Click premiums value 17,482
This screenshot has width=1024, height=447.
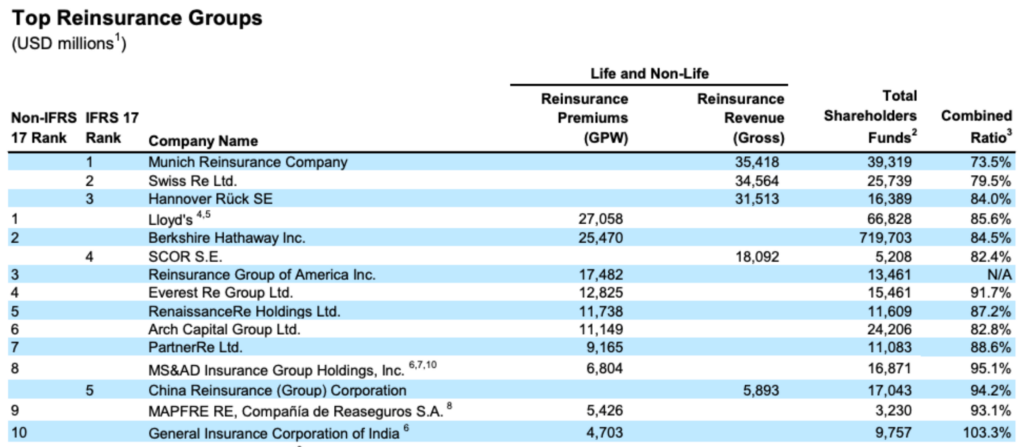tap(601, 276)
